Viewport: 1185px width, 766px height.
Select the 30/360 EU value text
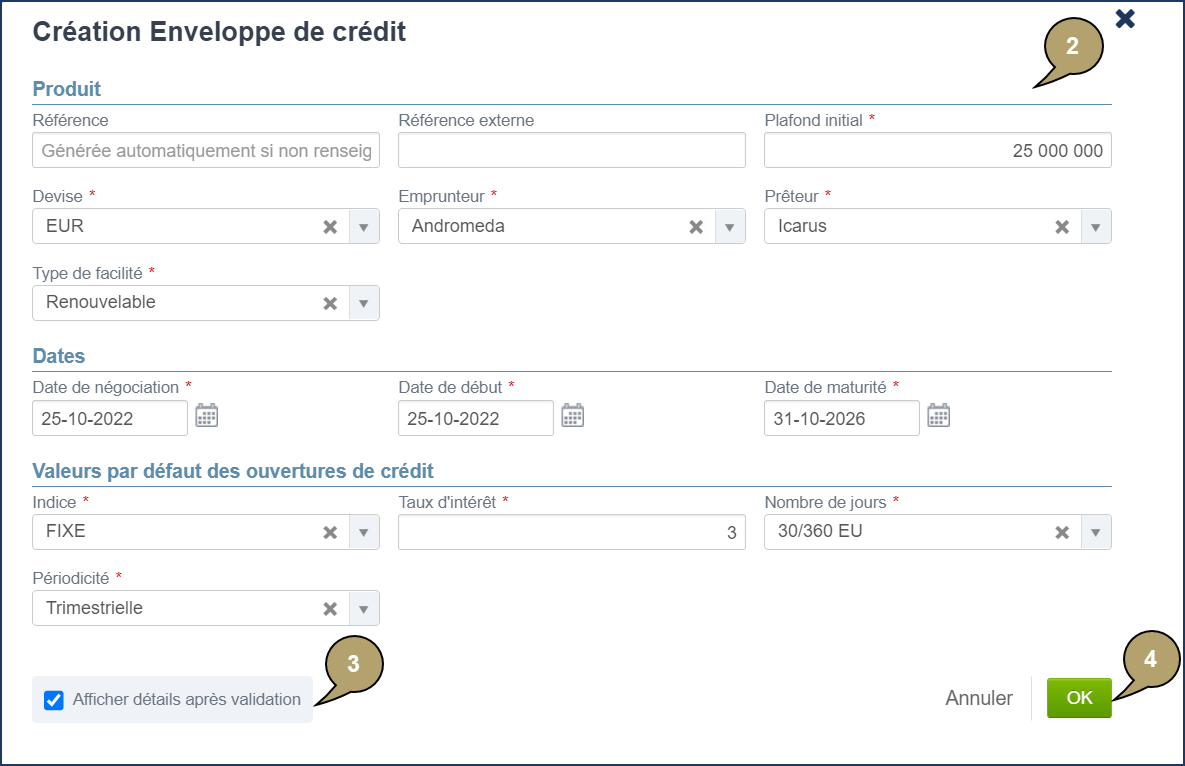(x=820, y=531)
